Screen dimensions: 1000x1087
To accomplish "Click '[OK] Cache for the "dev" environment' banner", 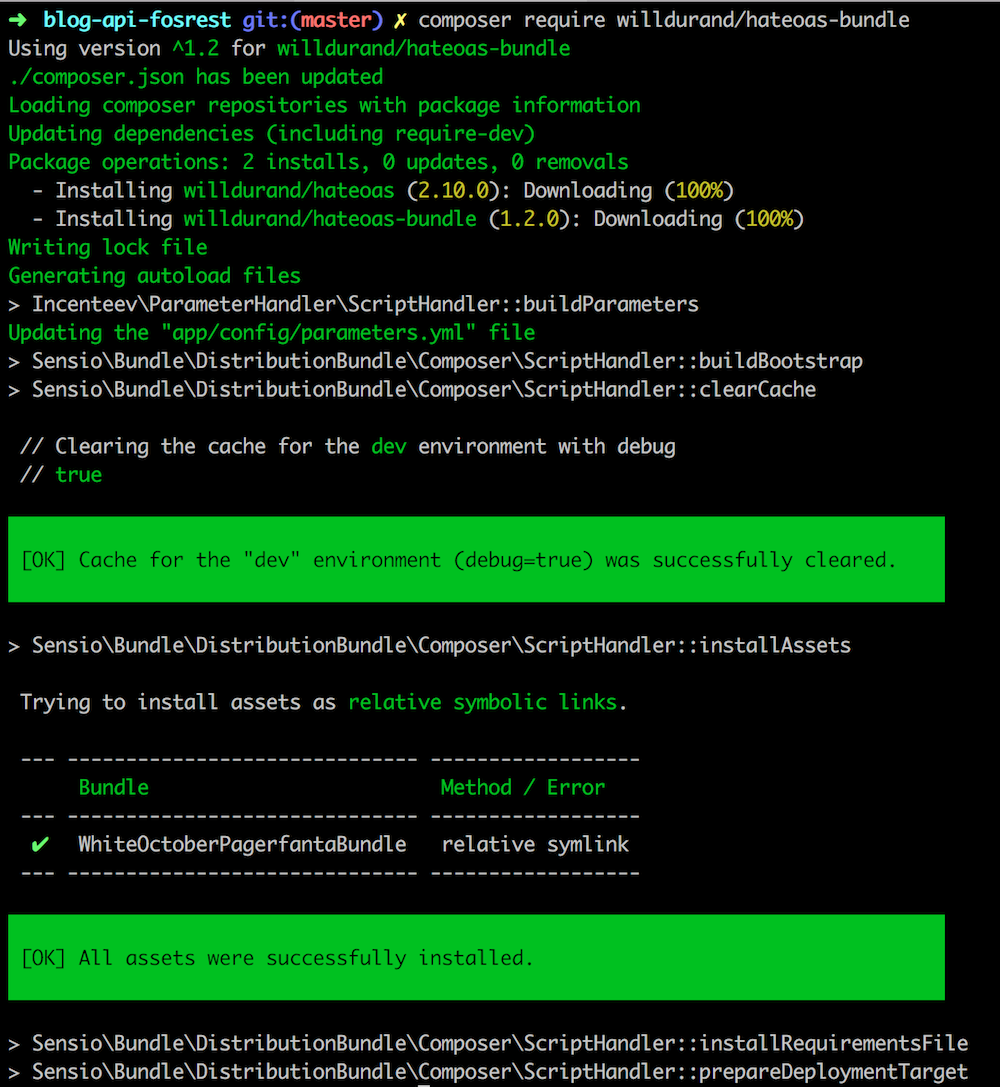I will coord(476,559).
